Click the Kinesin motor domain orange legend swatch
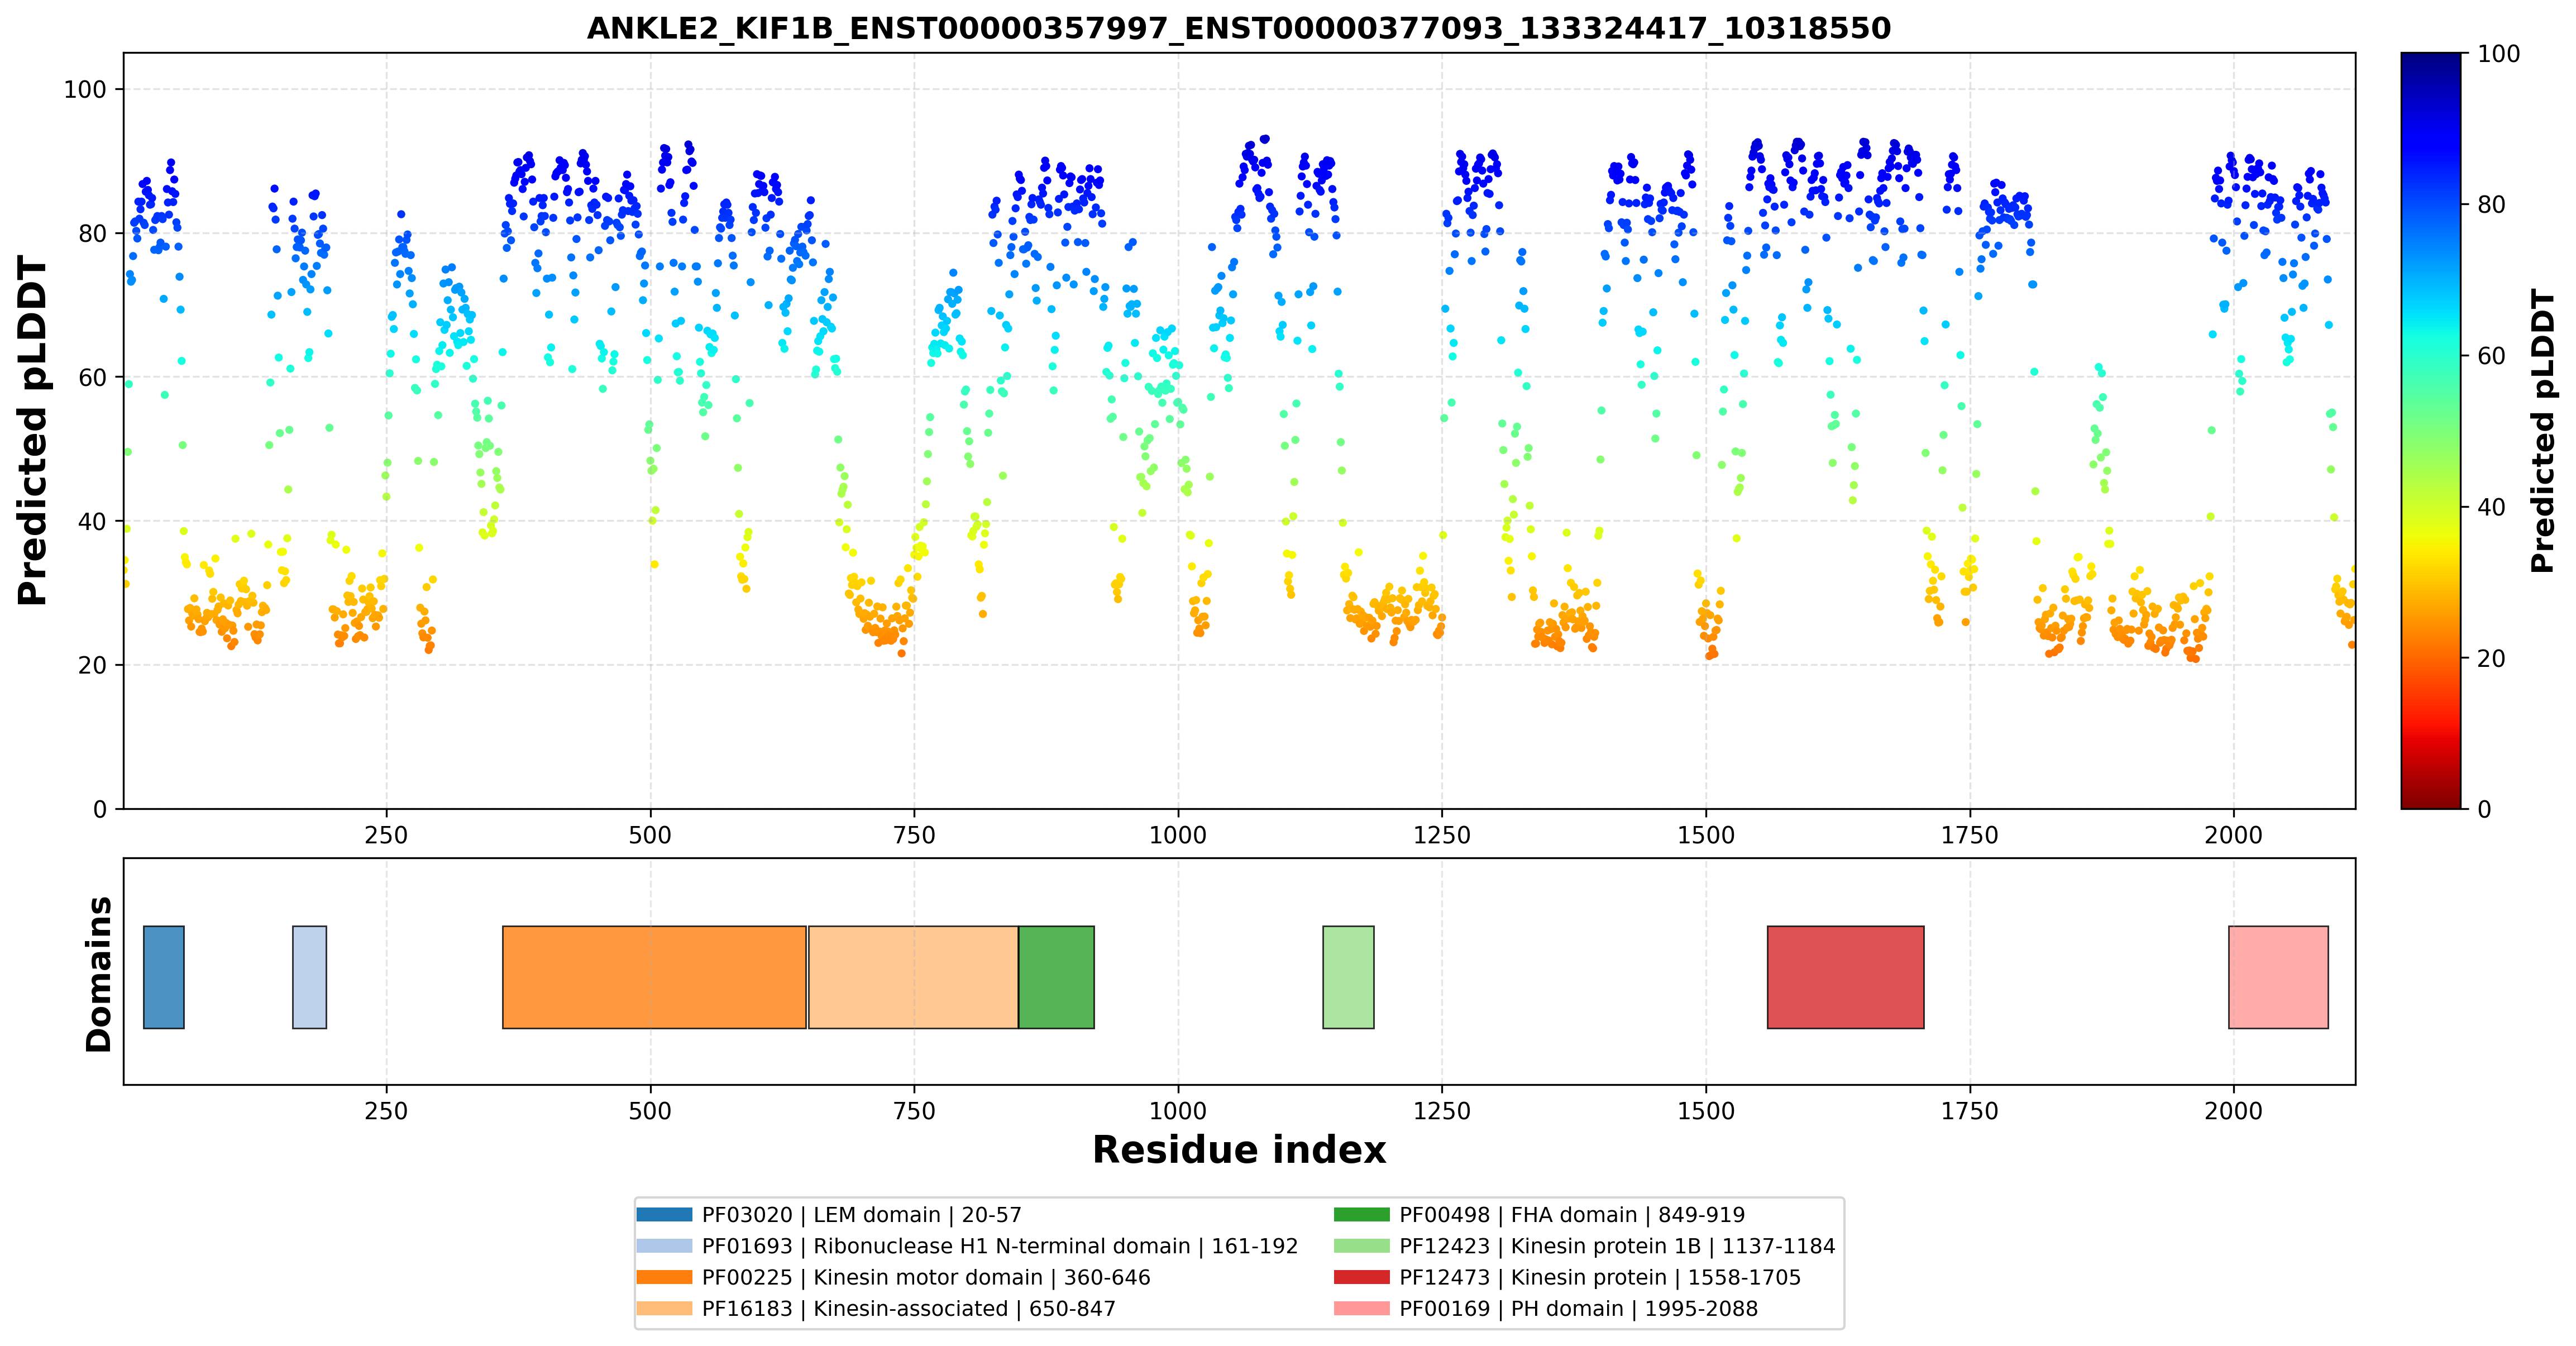 [664, 1277]
